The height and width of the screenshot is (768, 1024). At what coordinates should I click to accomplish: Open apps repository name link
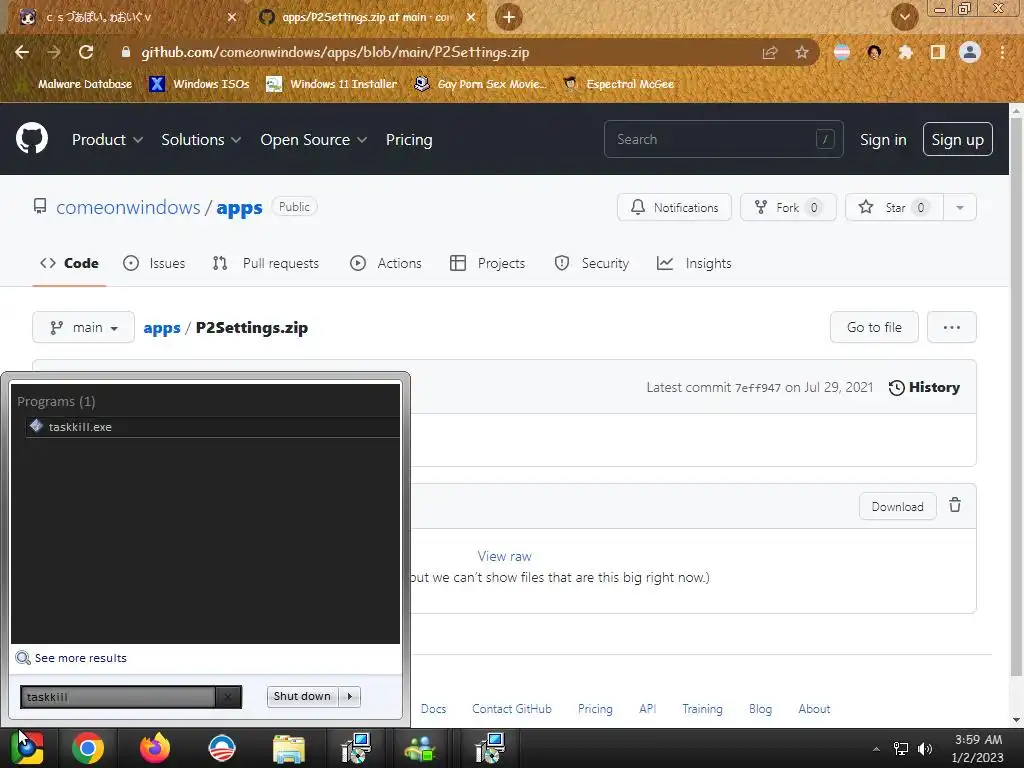[239, 208]
